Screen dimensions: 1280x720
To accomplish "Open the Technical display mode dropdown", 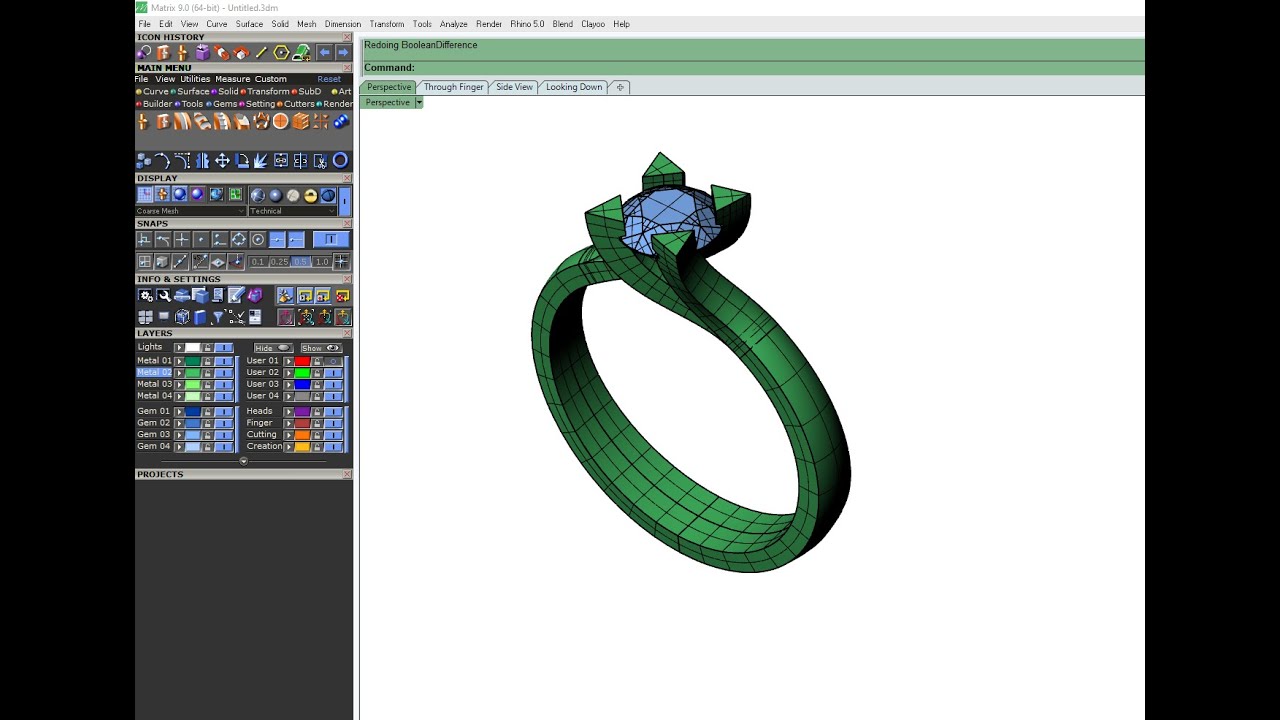I will pyautogui.click(x=292, y=211).
